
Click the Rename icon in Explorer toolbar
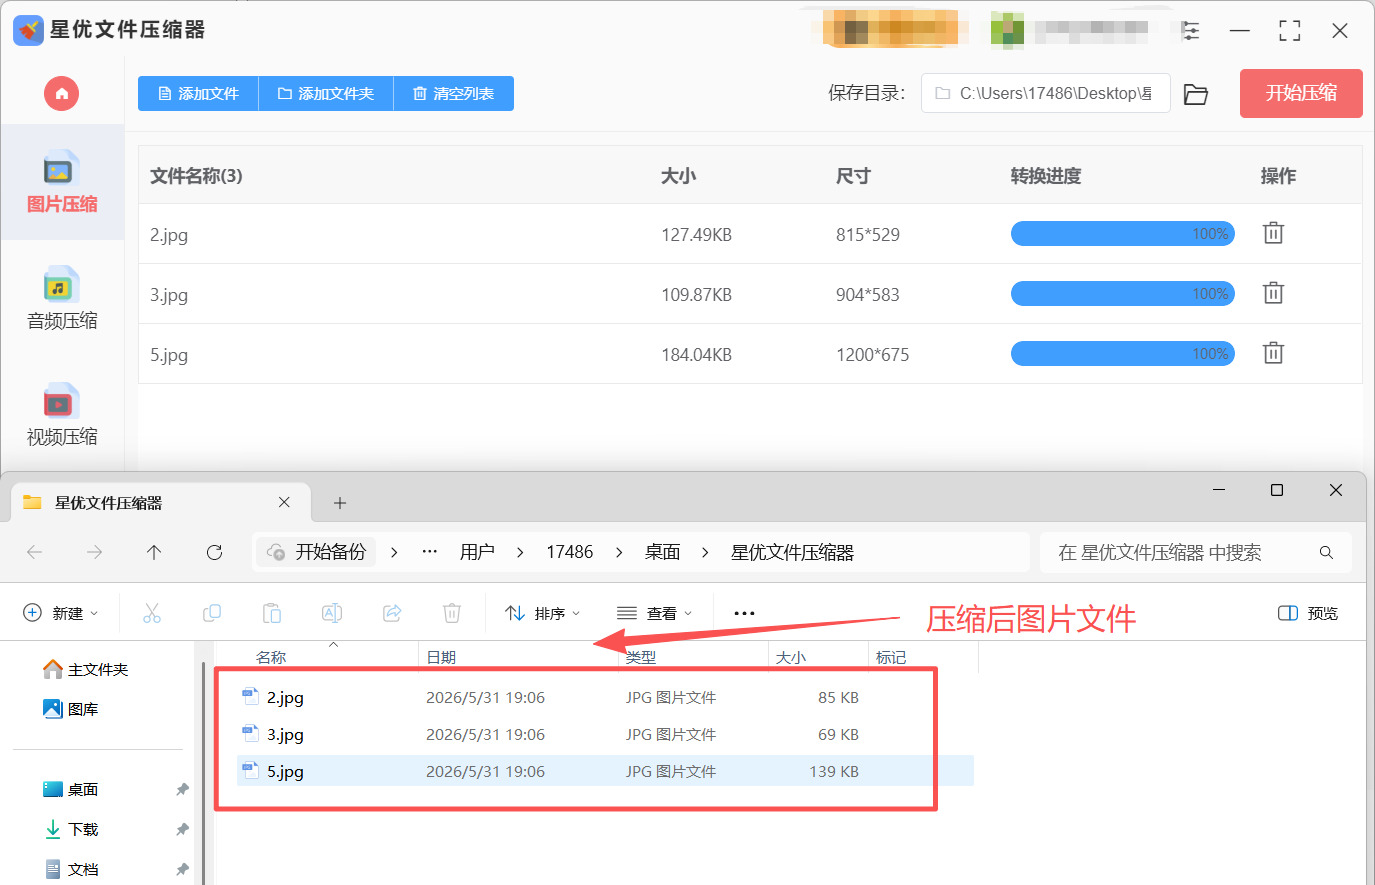332,613
